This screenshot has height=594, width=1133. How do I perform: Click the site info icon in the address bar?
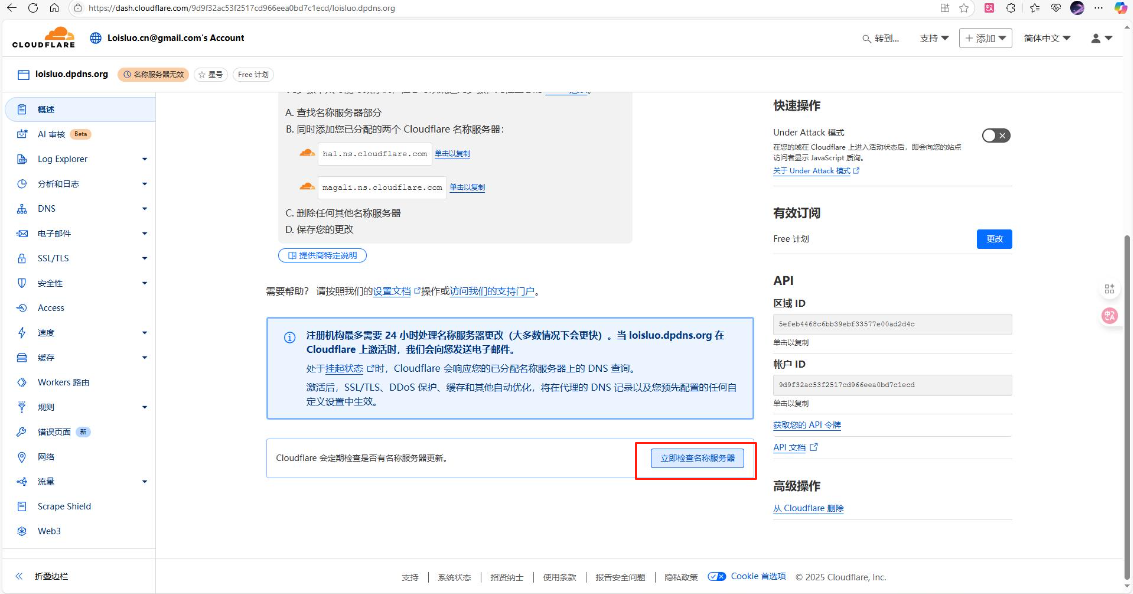click(78, 8)
